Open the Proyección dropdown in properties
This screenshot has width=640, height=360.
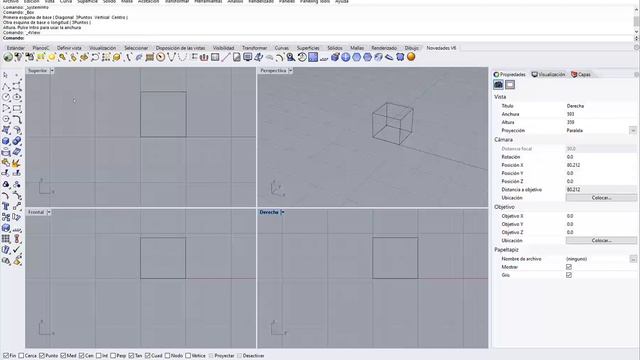pos(633,130)
